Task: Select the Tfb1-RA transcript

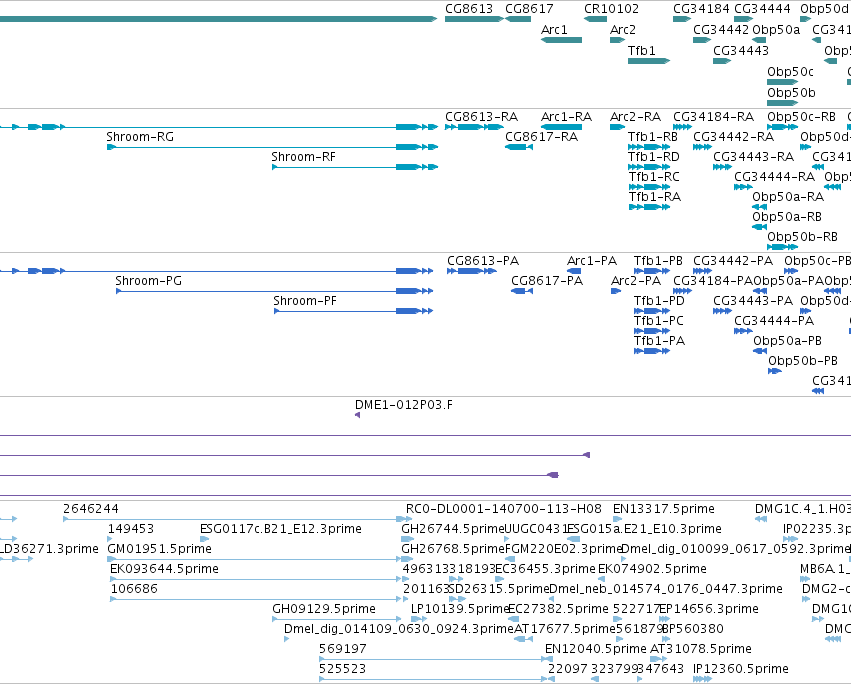Action: point(649,207)
